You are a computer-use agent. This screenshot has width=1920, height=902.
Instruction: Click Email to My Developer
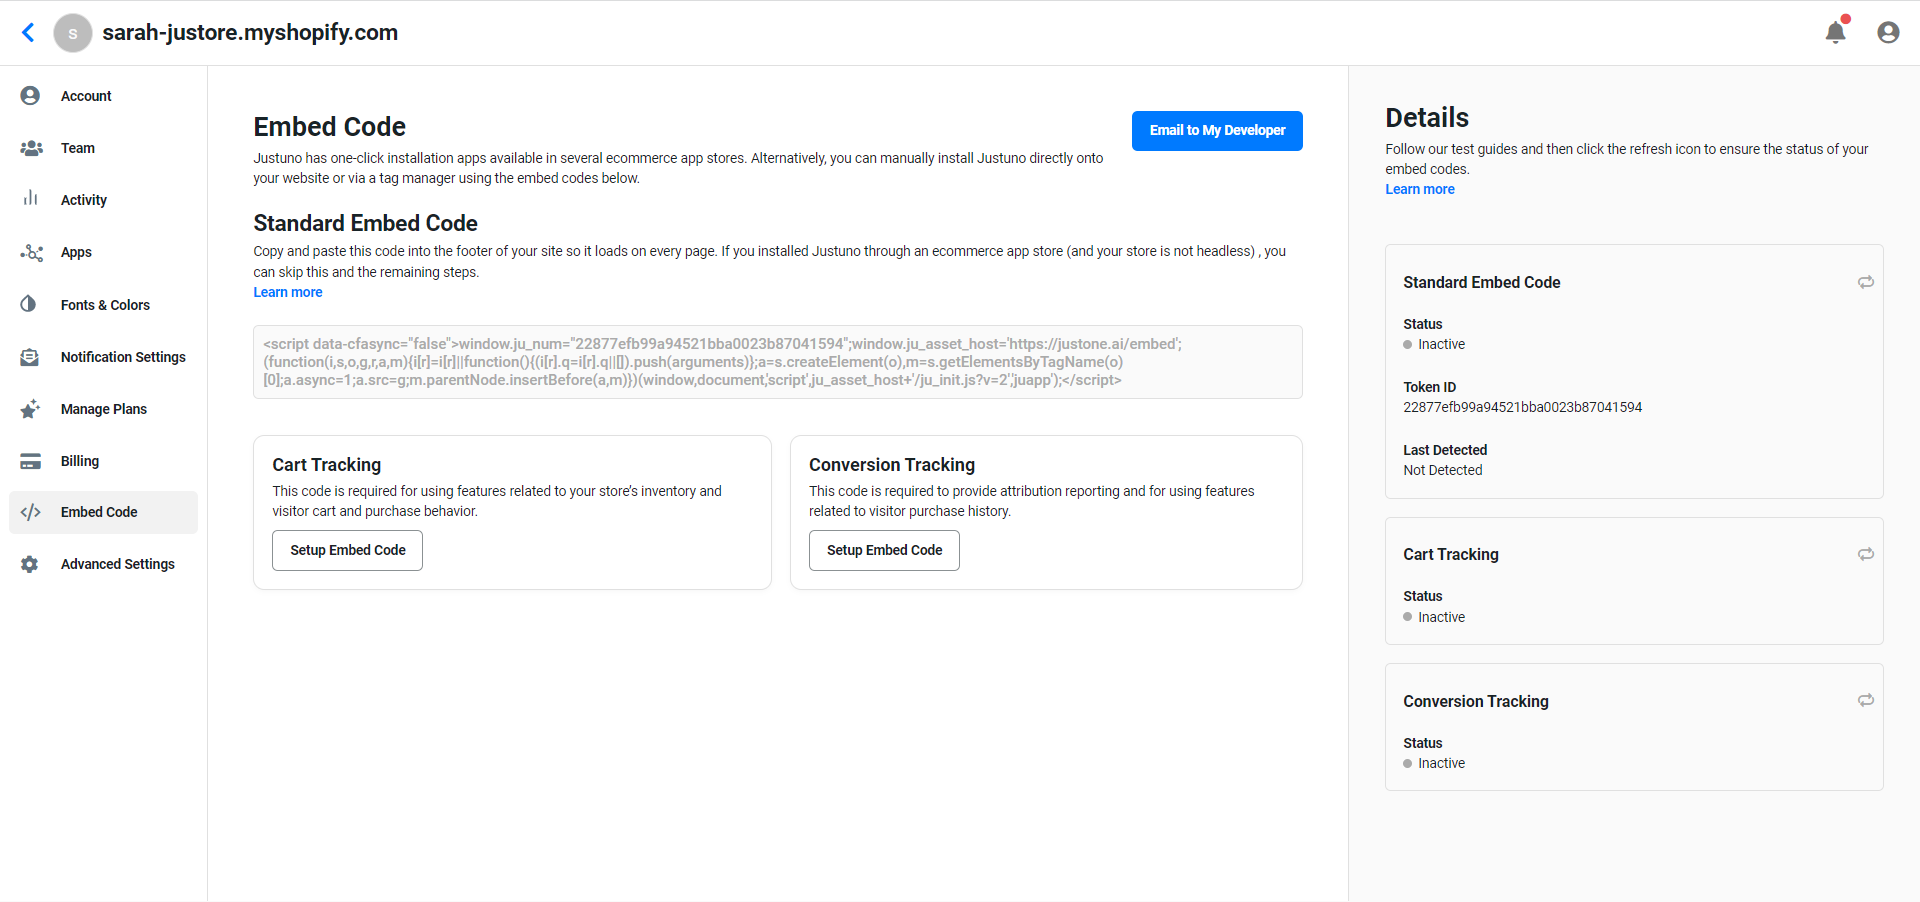(1217, 130)
